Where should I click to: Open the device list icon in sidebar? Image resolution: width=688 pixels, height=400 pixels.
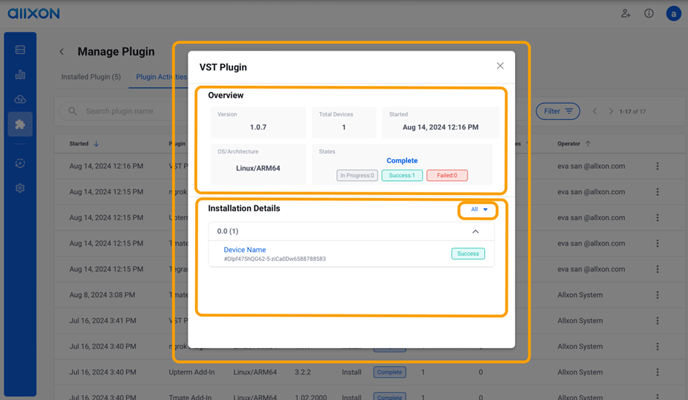[x=20, y=50]
